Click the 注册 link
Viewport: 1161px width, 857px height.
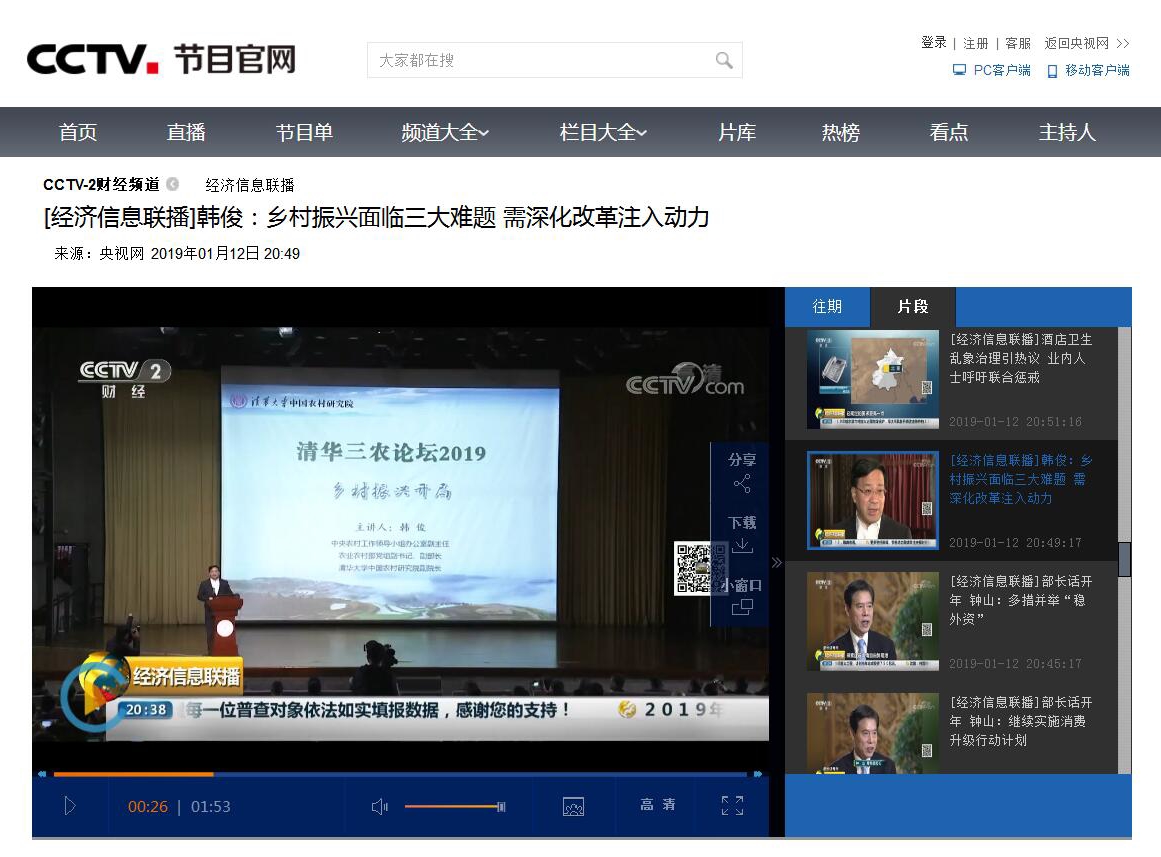[975, 44]
